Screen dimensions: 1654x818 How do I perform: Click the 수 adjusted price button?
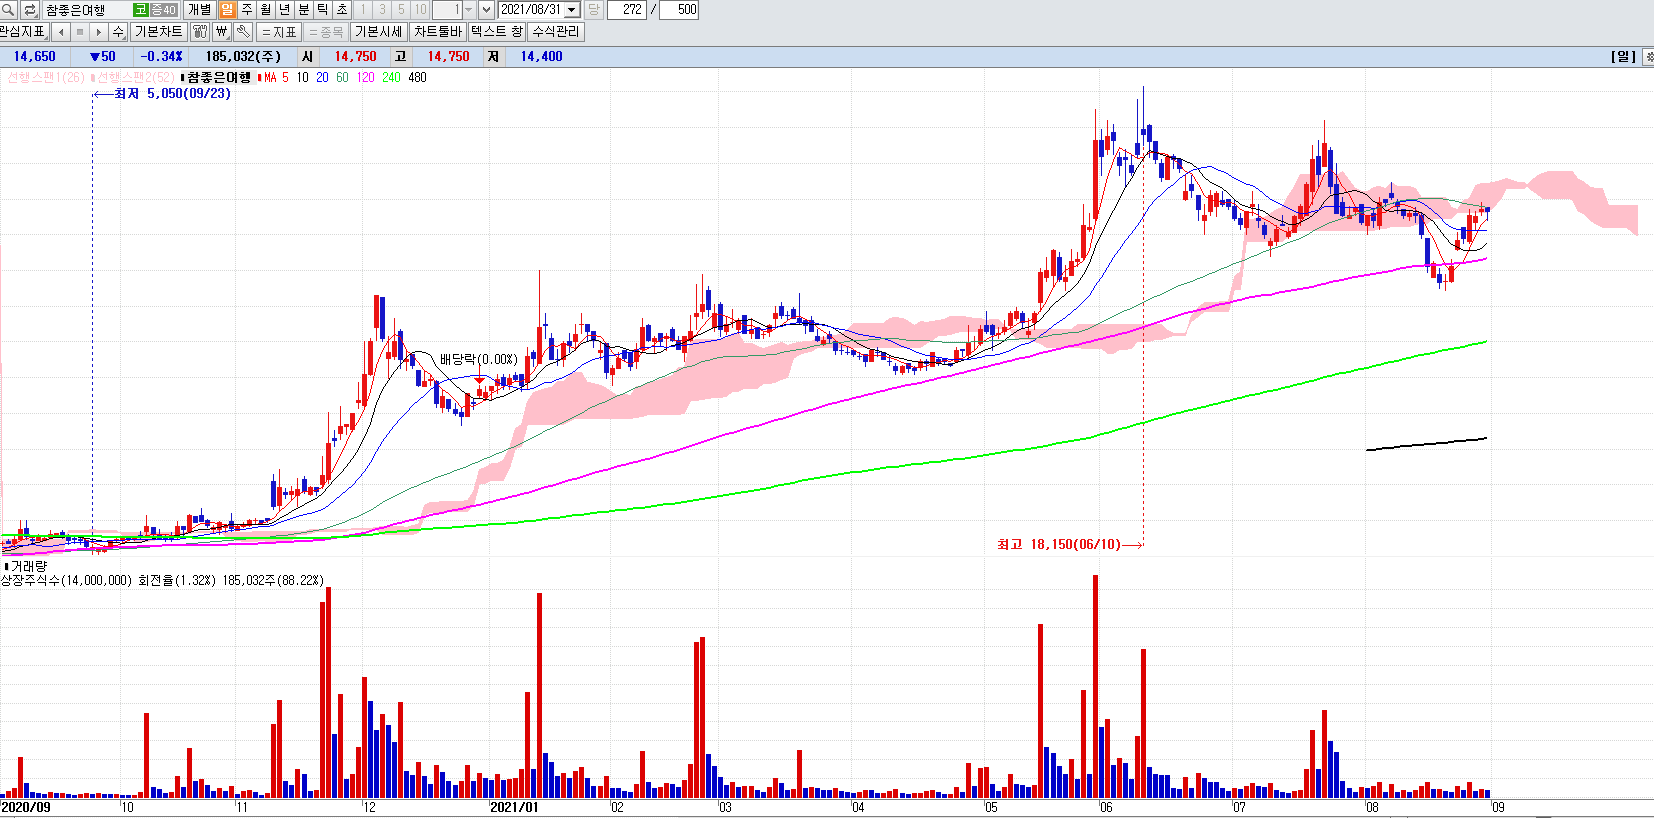118,31
